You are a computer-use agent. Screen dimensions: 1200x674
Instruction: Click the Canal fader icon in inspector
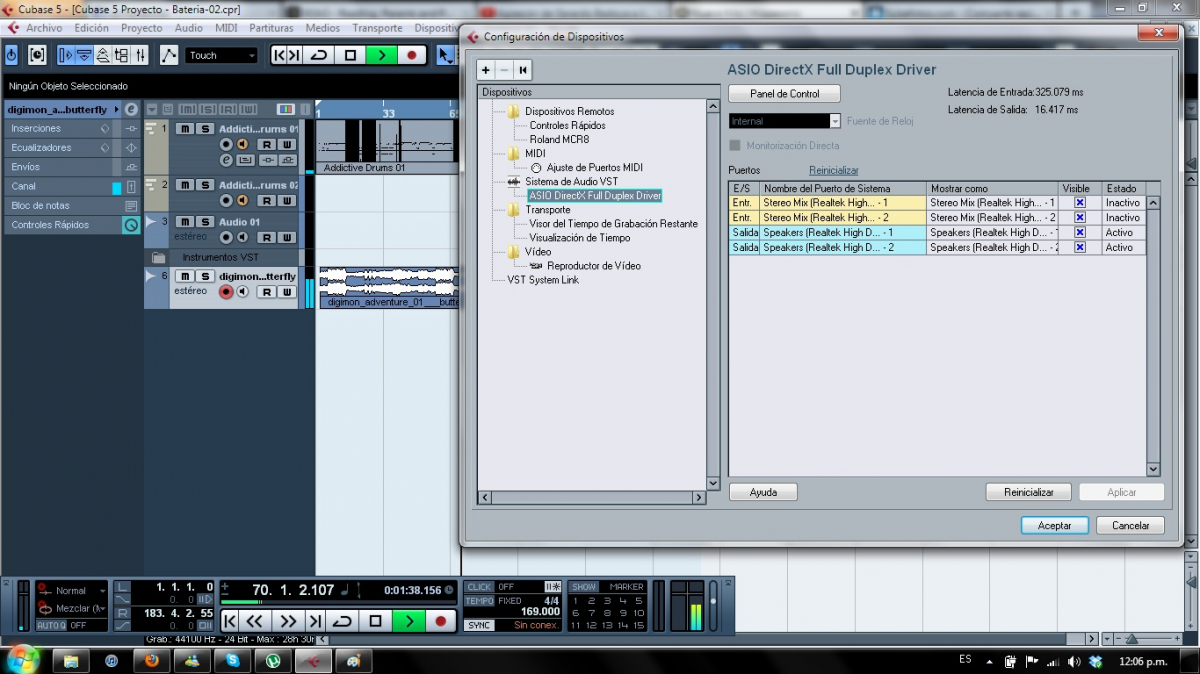point(131,187)
